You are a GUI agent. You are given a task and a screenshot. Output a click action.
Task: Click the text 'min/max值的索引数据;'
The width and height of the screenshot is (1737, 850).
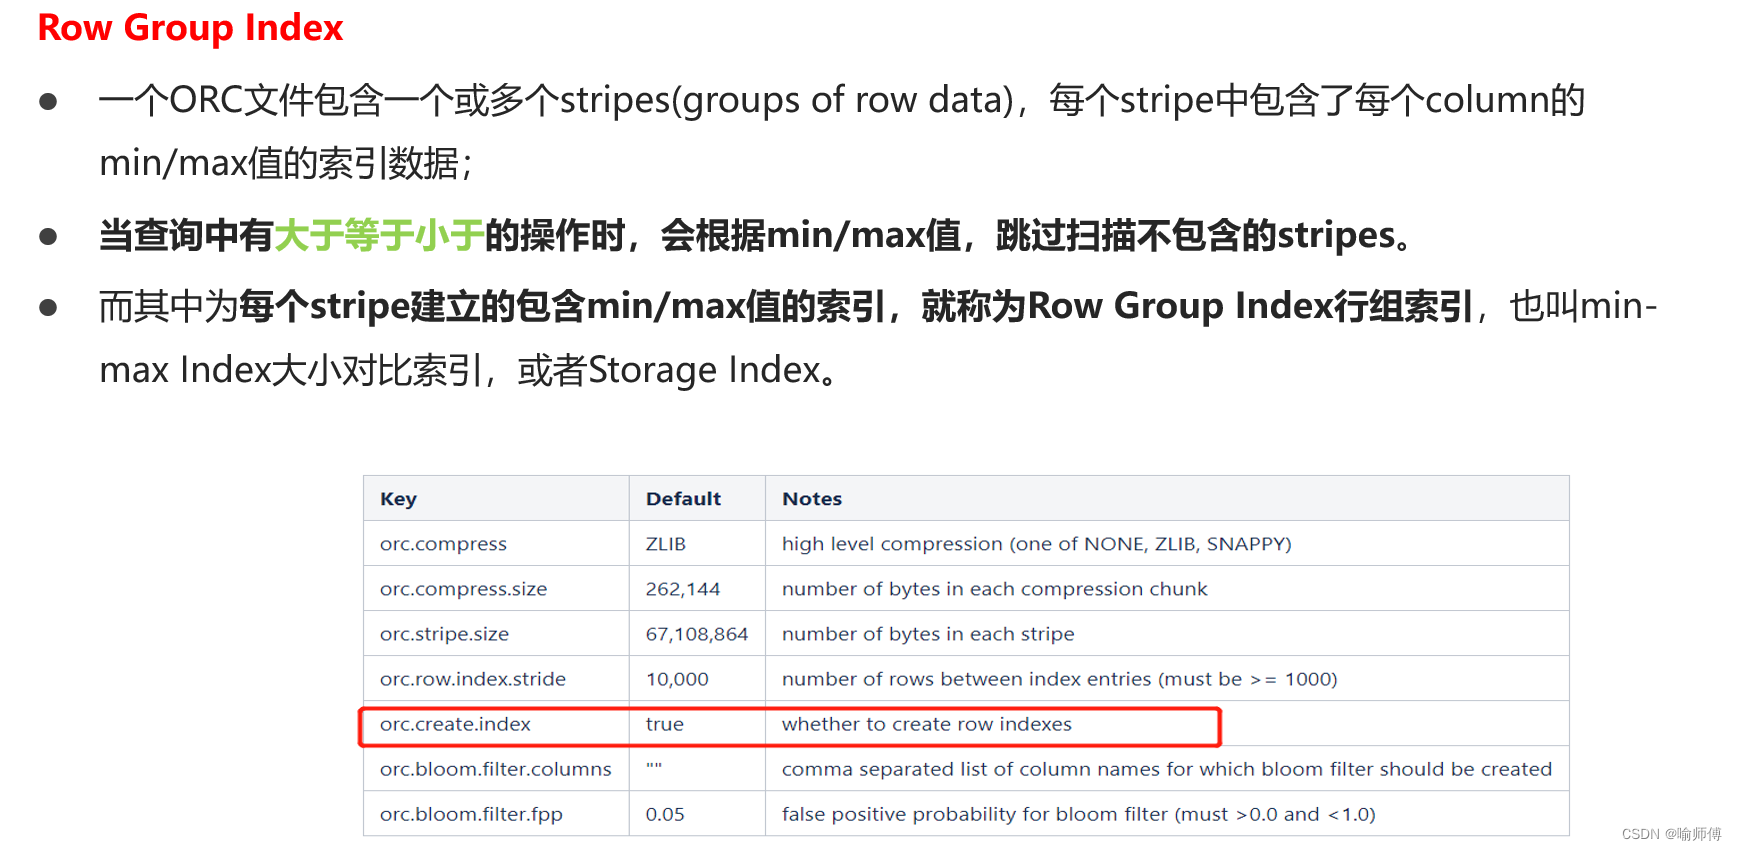click(x=286, y=163)
